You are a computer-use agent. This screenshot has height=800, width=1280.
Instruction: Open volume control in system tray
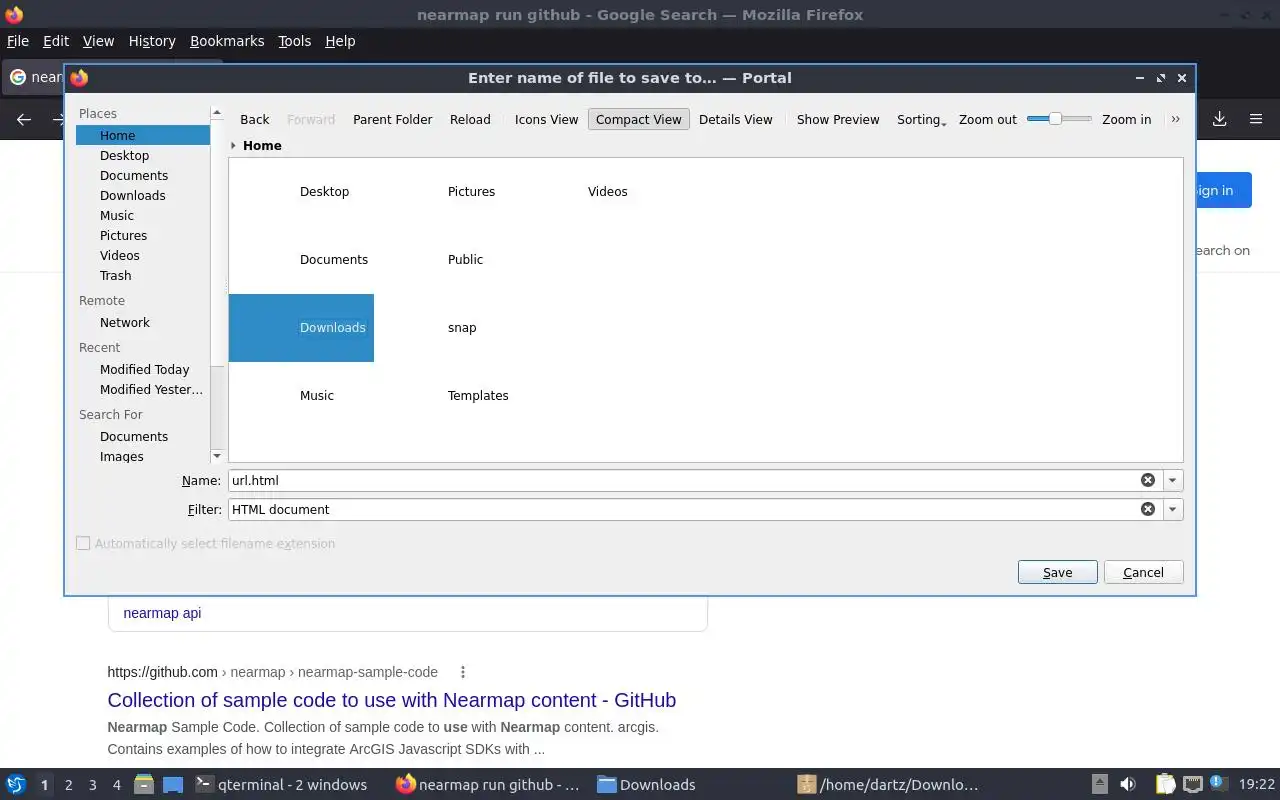[x=1128, y=785]
